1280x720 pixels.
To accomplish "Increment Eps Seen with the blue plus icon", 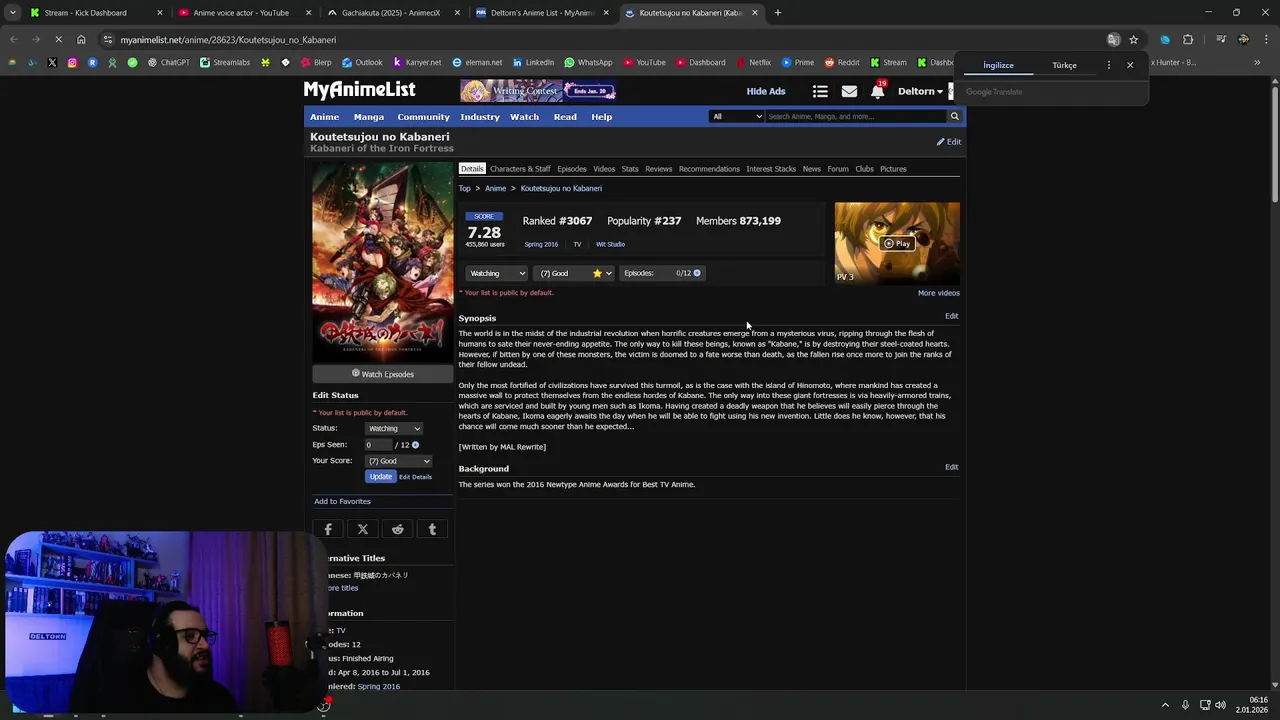I will tap(415, 445).
